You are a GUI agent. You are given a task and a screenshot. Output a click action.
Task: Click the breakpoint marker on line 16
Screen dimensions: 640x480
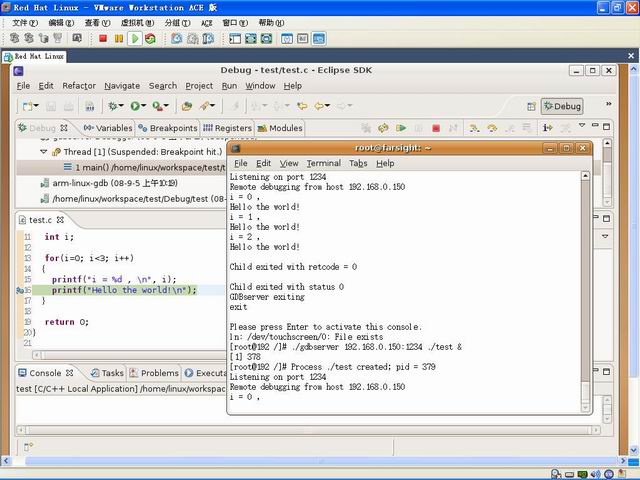(x=20, y=290)
